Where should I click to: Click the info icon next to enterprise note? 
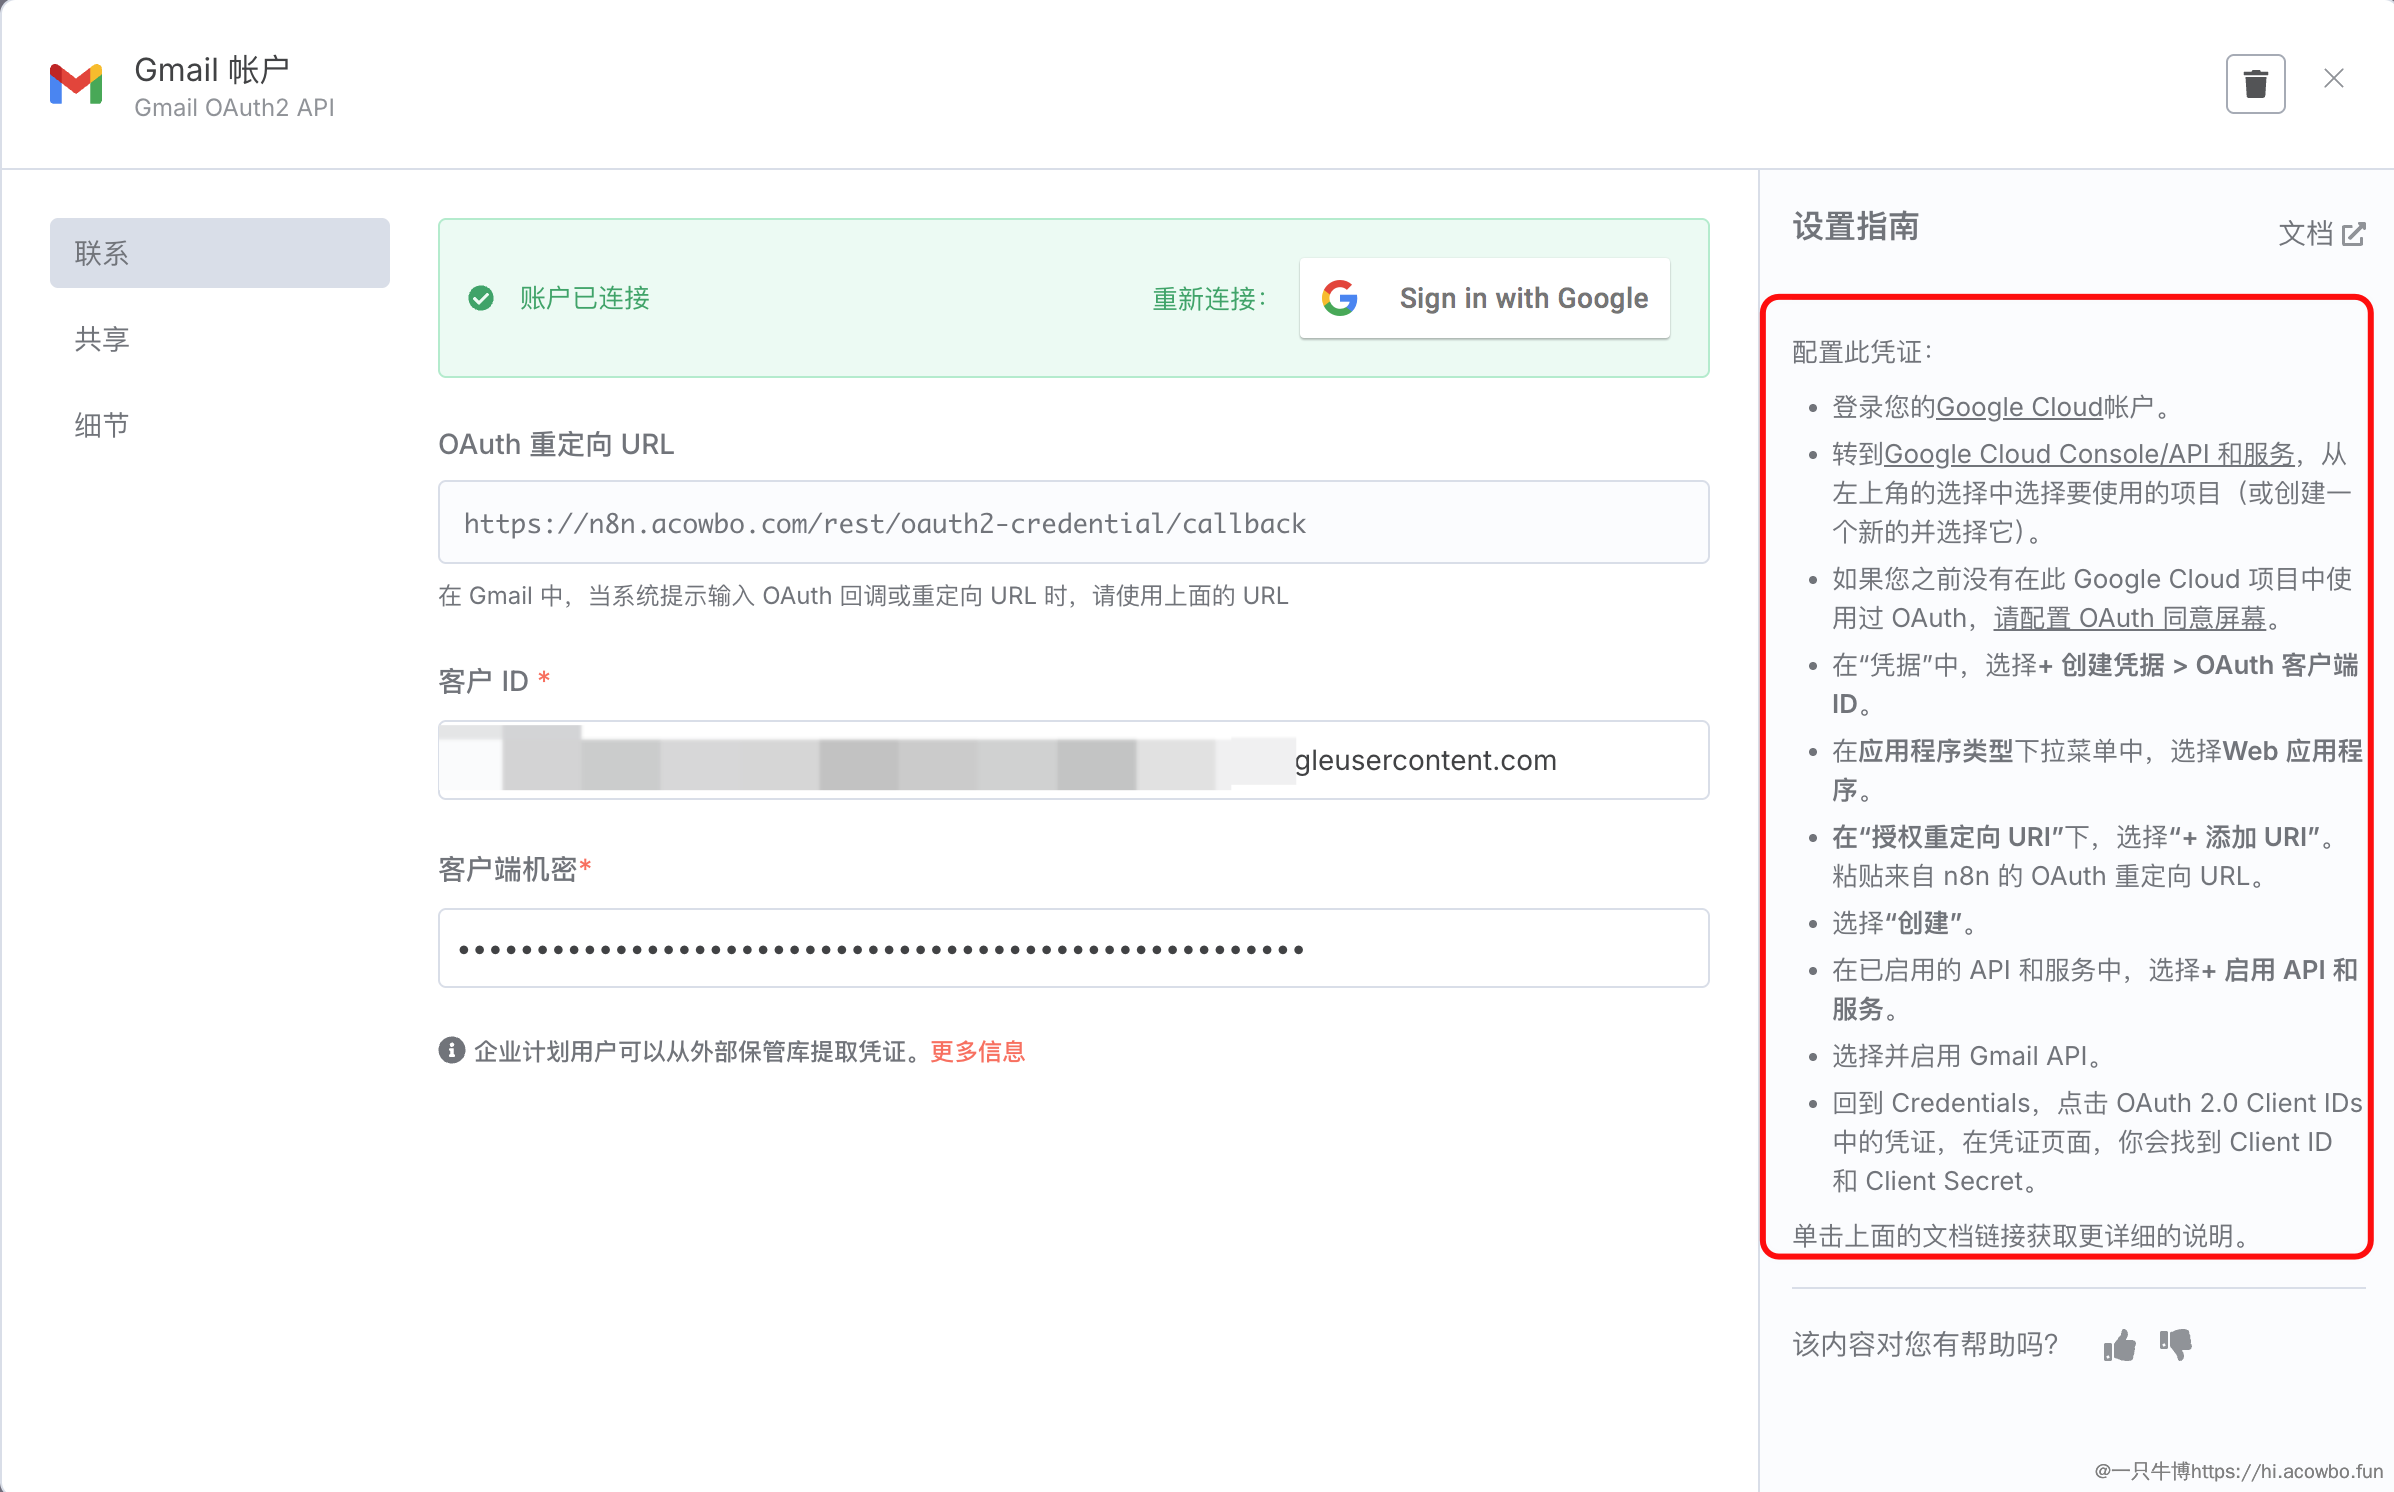pos(452,1051)
